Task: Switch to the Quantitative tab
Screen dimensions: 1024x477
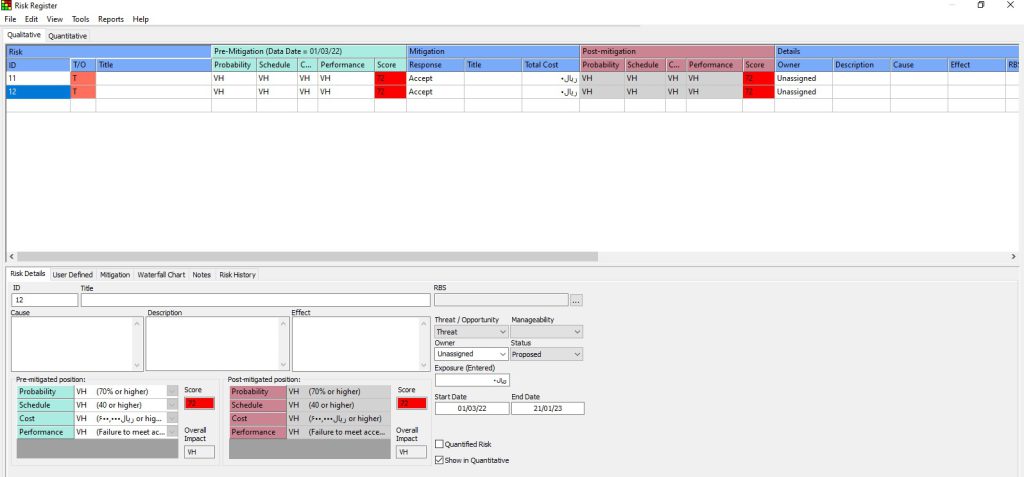Action: (67, 36)
